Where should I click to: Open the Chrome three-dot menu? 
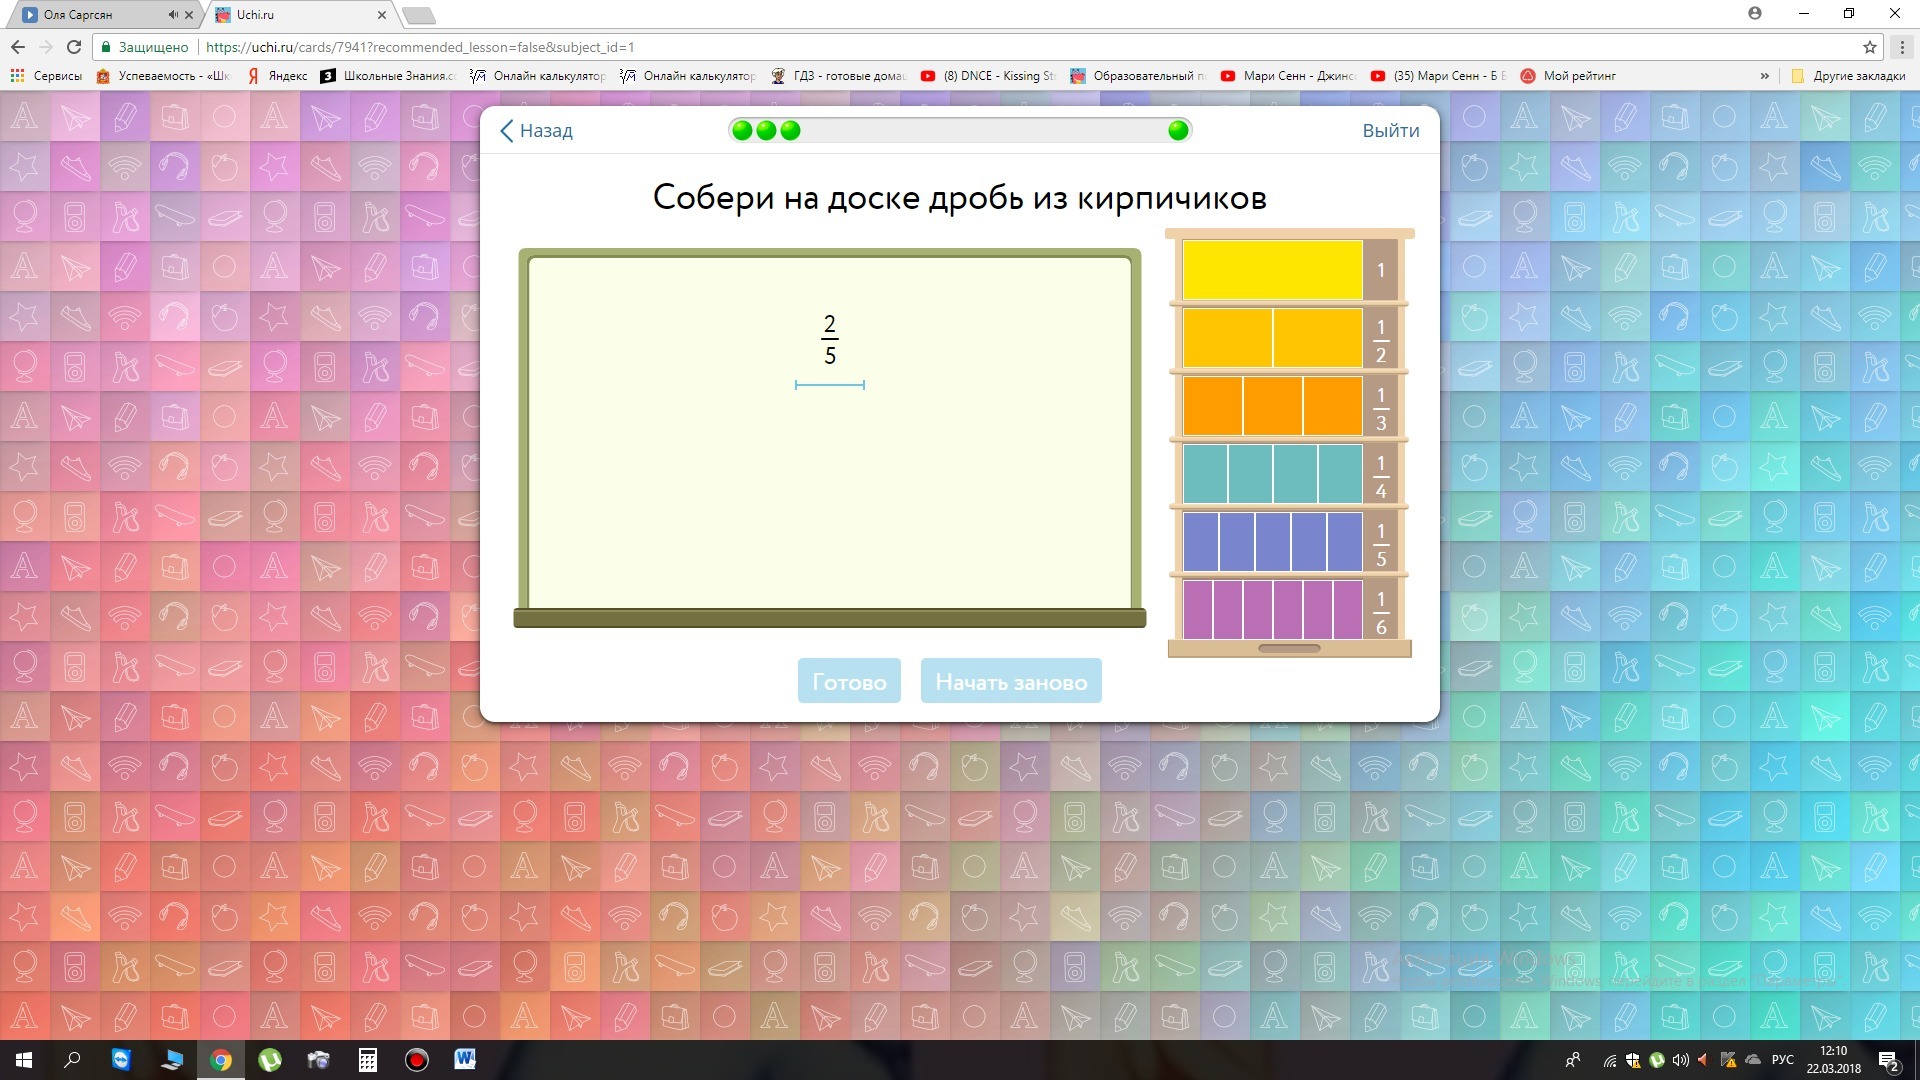(1901, 47)
